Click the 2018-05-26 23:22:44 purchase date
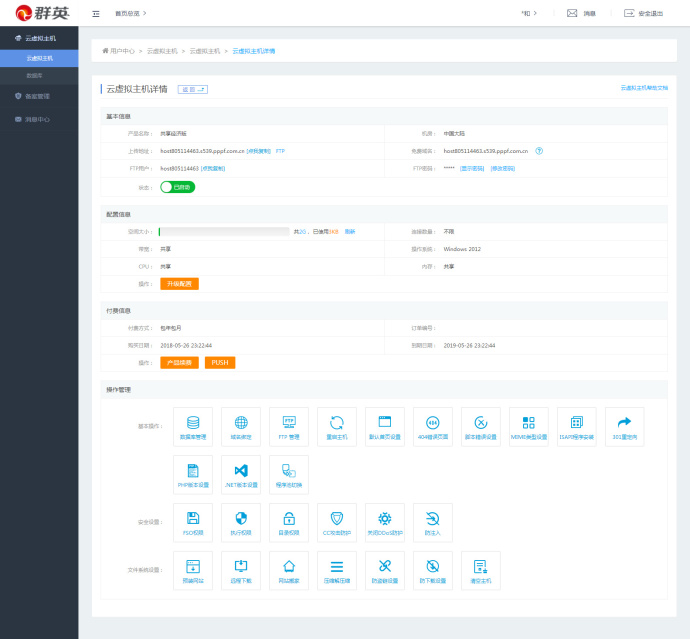The width and height of the screenshot is (690, 639). pyautogui.click(x=186, y=345)
